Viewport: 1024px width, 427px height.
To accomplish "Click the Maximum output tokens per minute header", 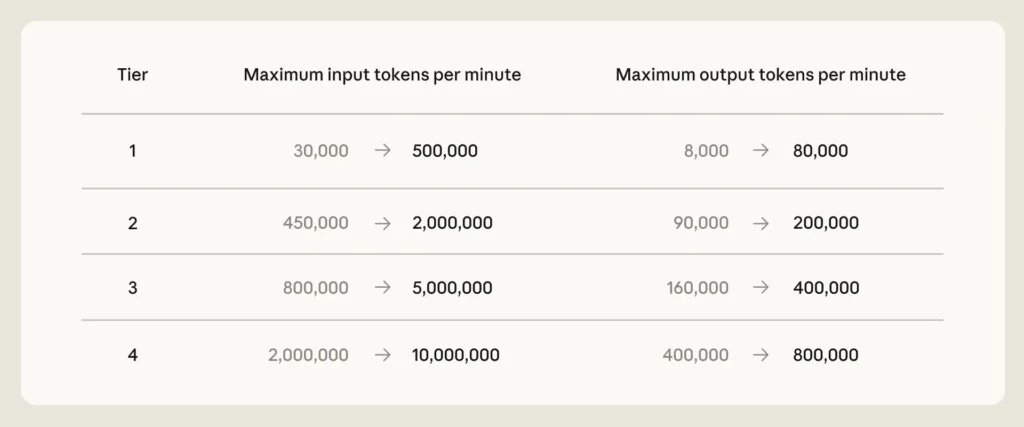I will pos(761,75).
